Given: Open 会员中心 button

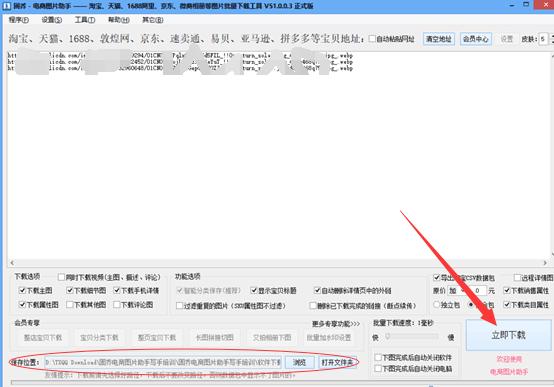Looking at the screenshot, I should click(x=476, y=39).
